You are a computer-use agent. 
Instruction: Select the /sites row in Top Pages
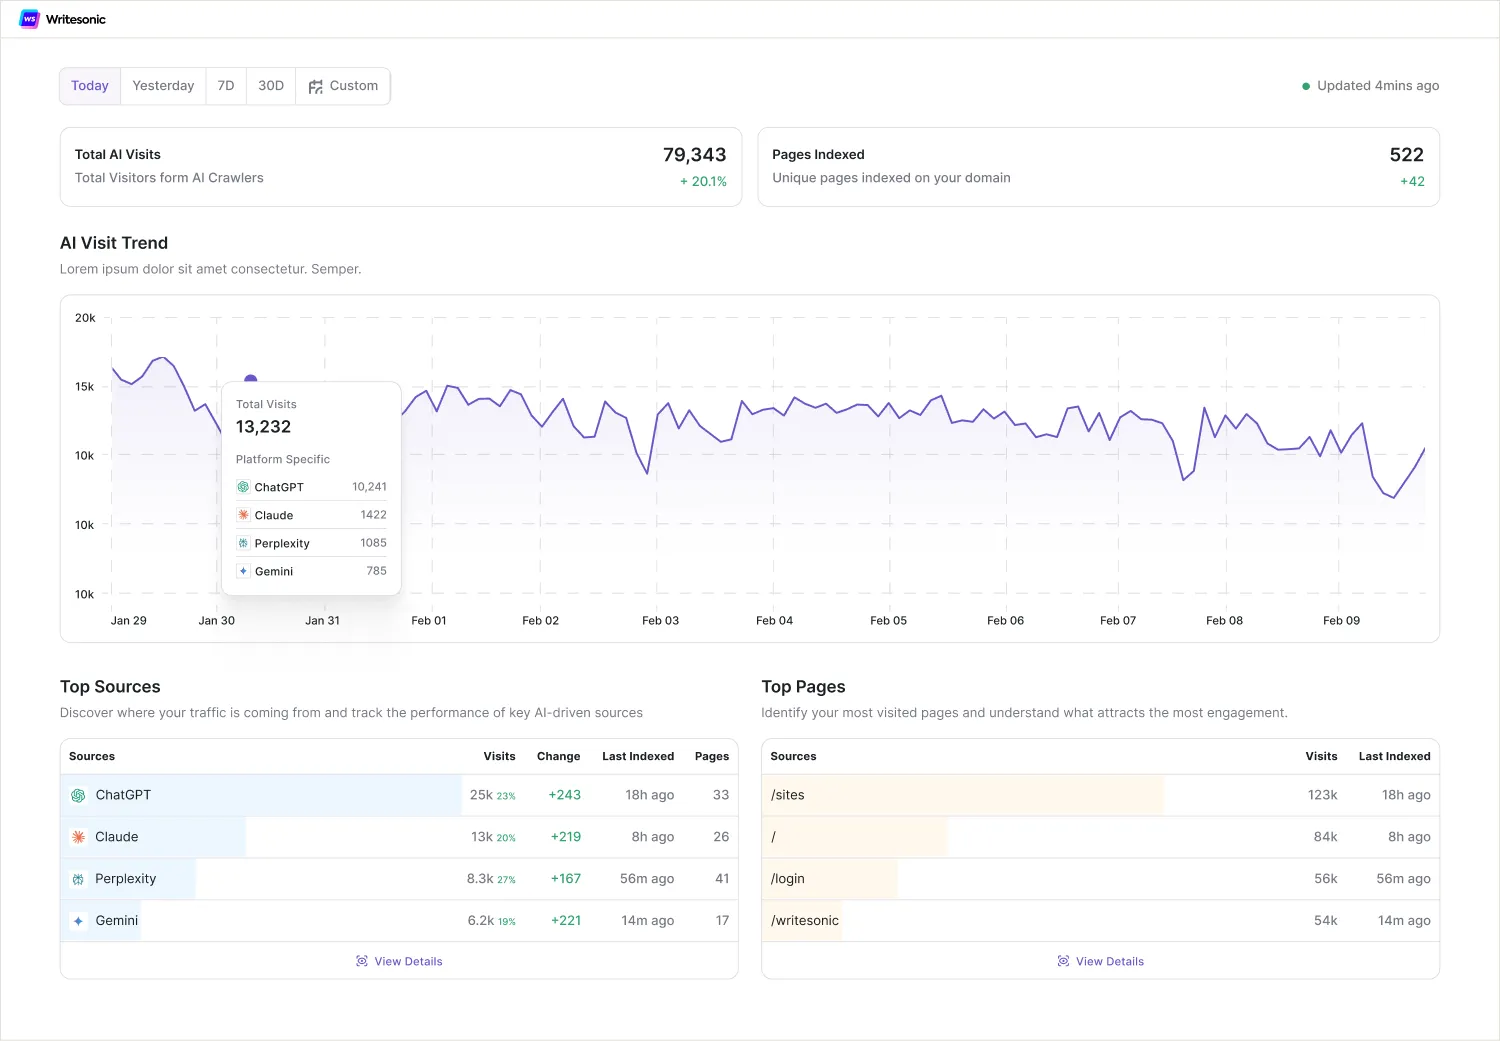coord(1100,795)
